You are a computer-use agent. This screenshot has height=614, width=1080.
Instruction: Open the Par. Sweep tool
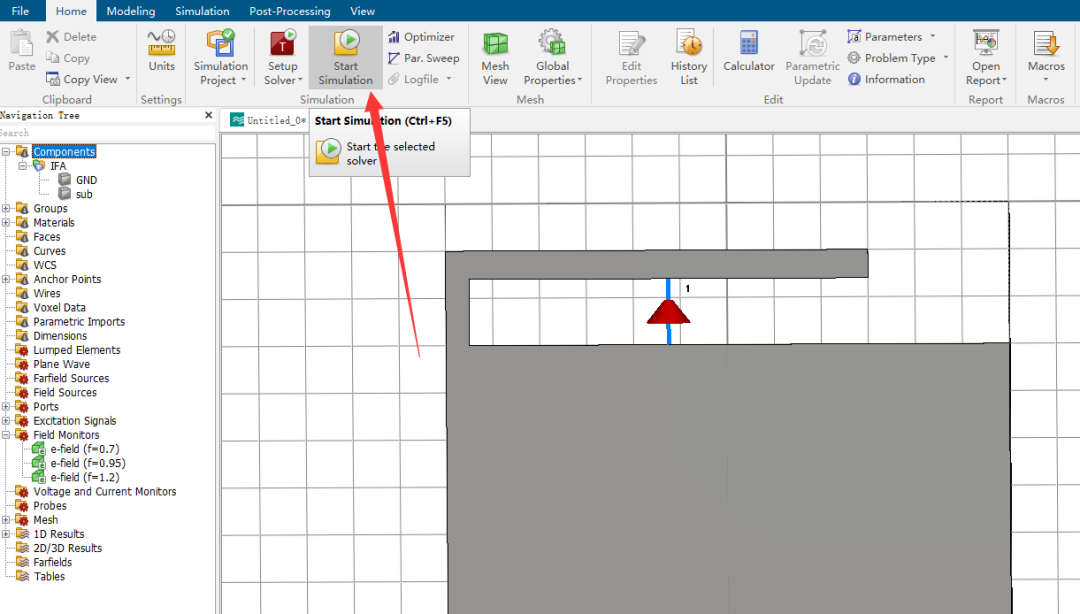click(x=423, y=58)
